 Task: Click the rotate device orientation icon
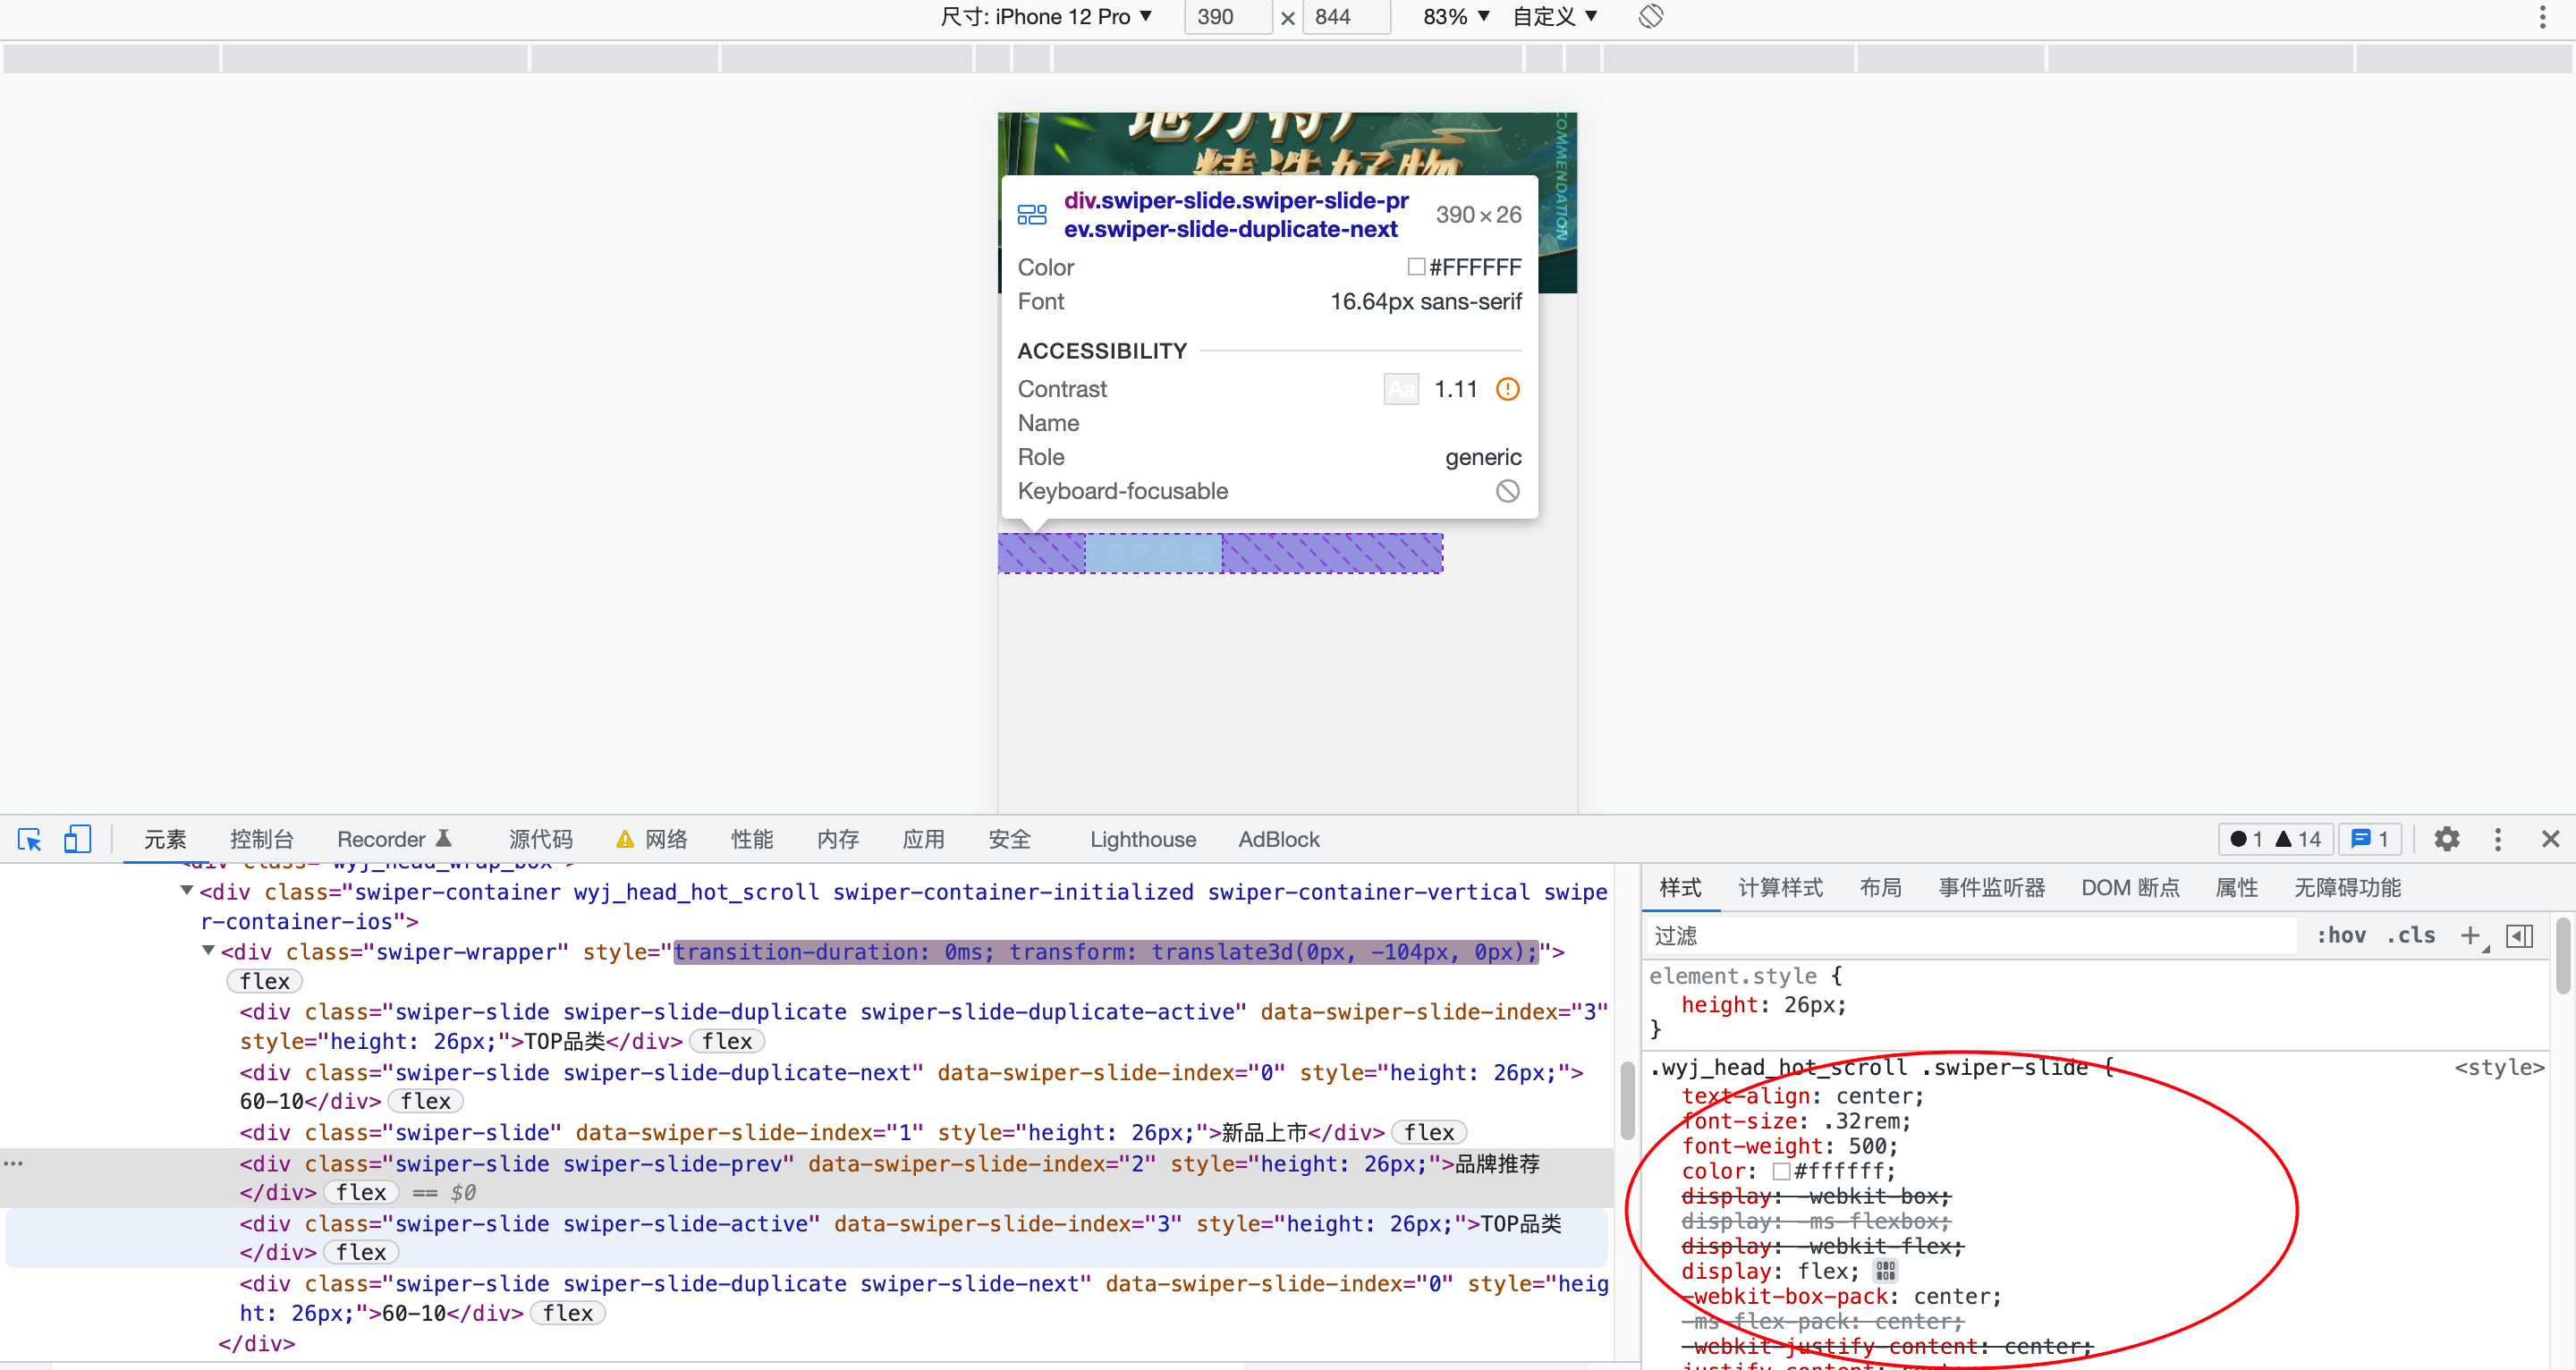(x=1650, y=16)
